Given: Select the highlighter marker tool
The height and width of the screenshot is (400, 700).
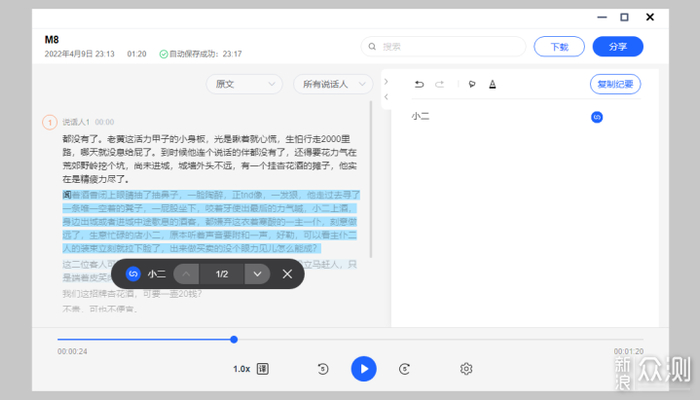Looking at the screenshot, I should pyautogui.click(x=472, y=84).
